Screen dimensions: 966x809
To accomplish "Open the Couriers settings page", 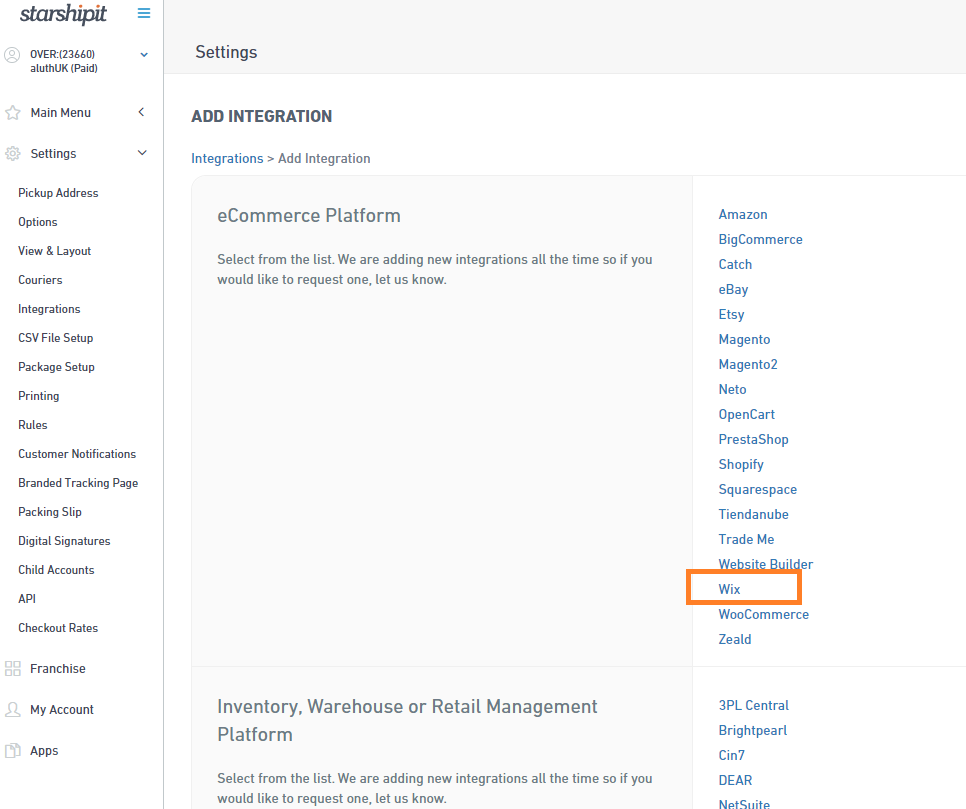I will click(40, 280).
